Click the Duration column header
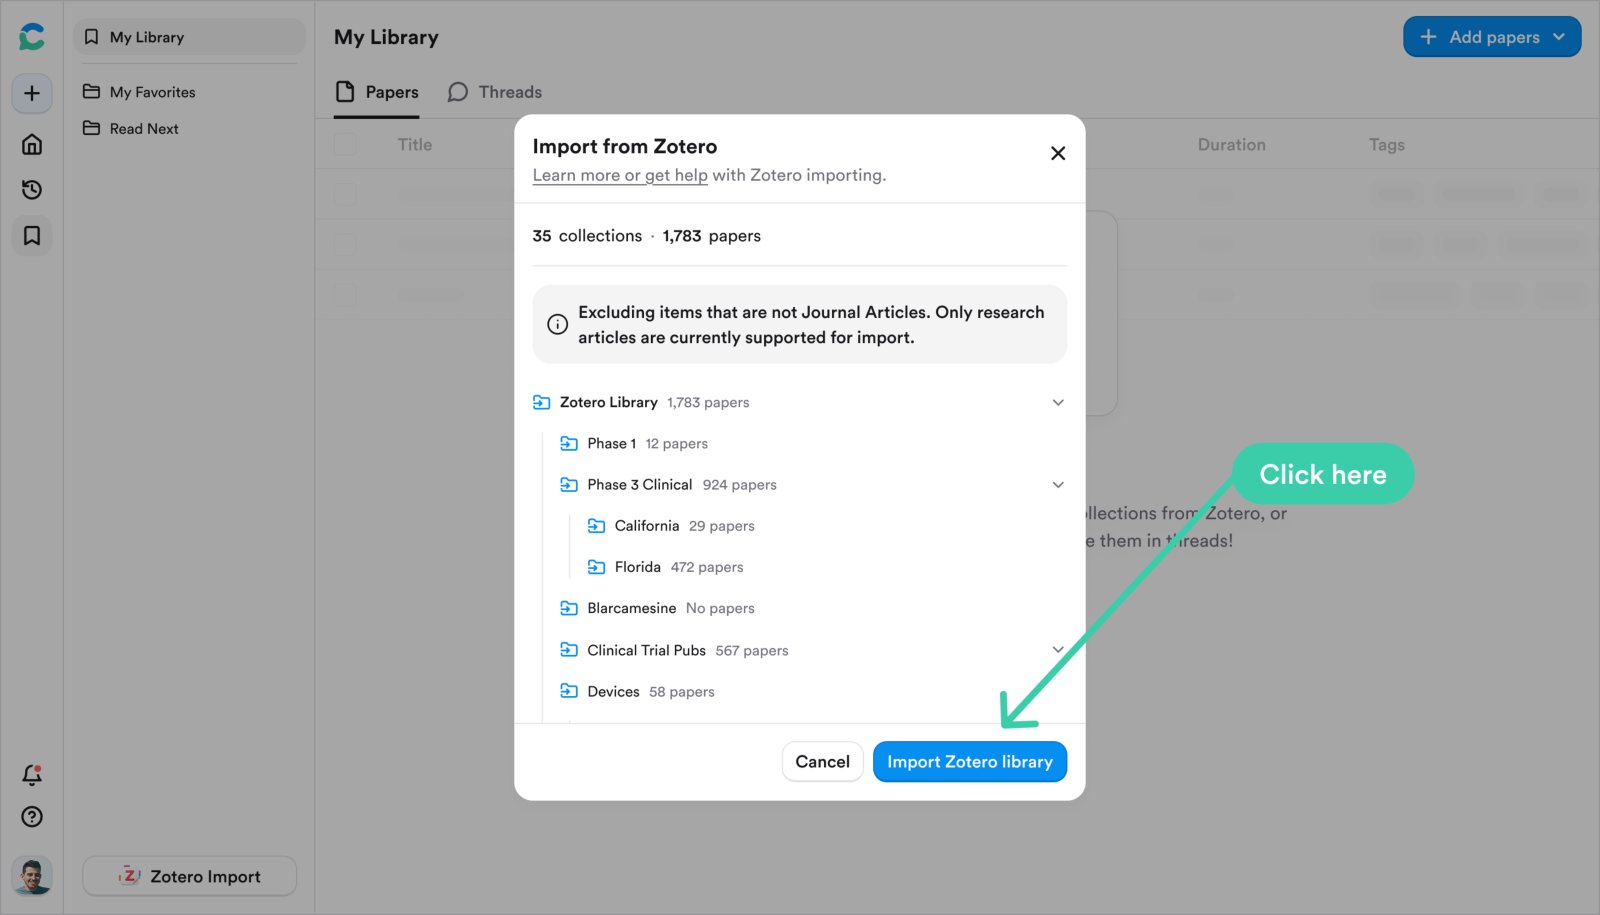 tap(1231, 145)
